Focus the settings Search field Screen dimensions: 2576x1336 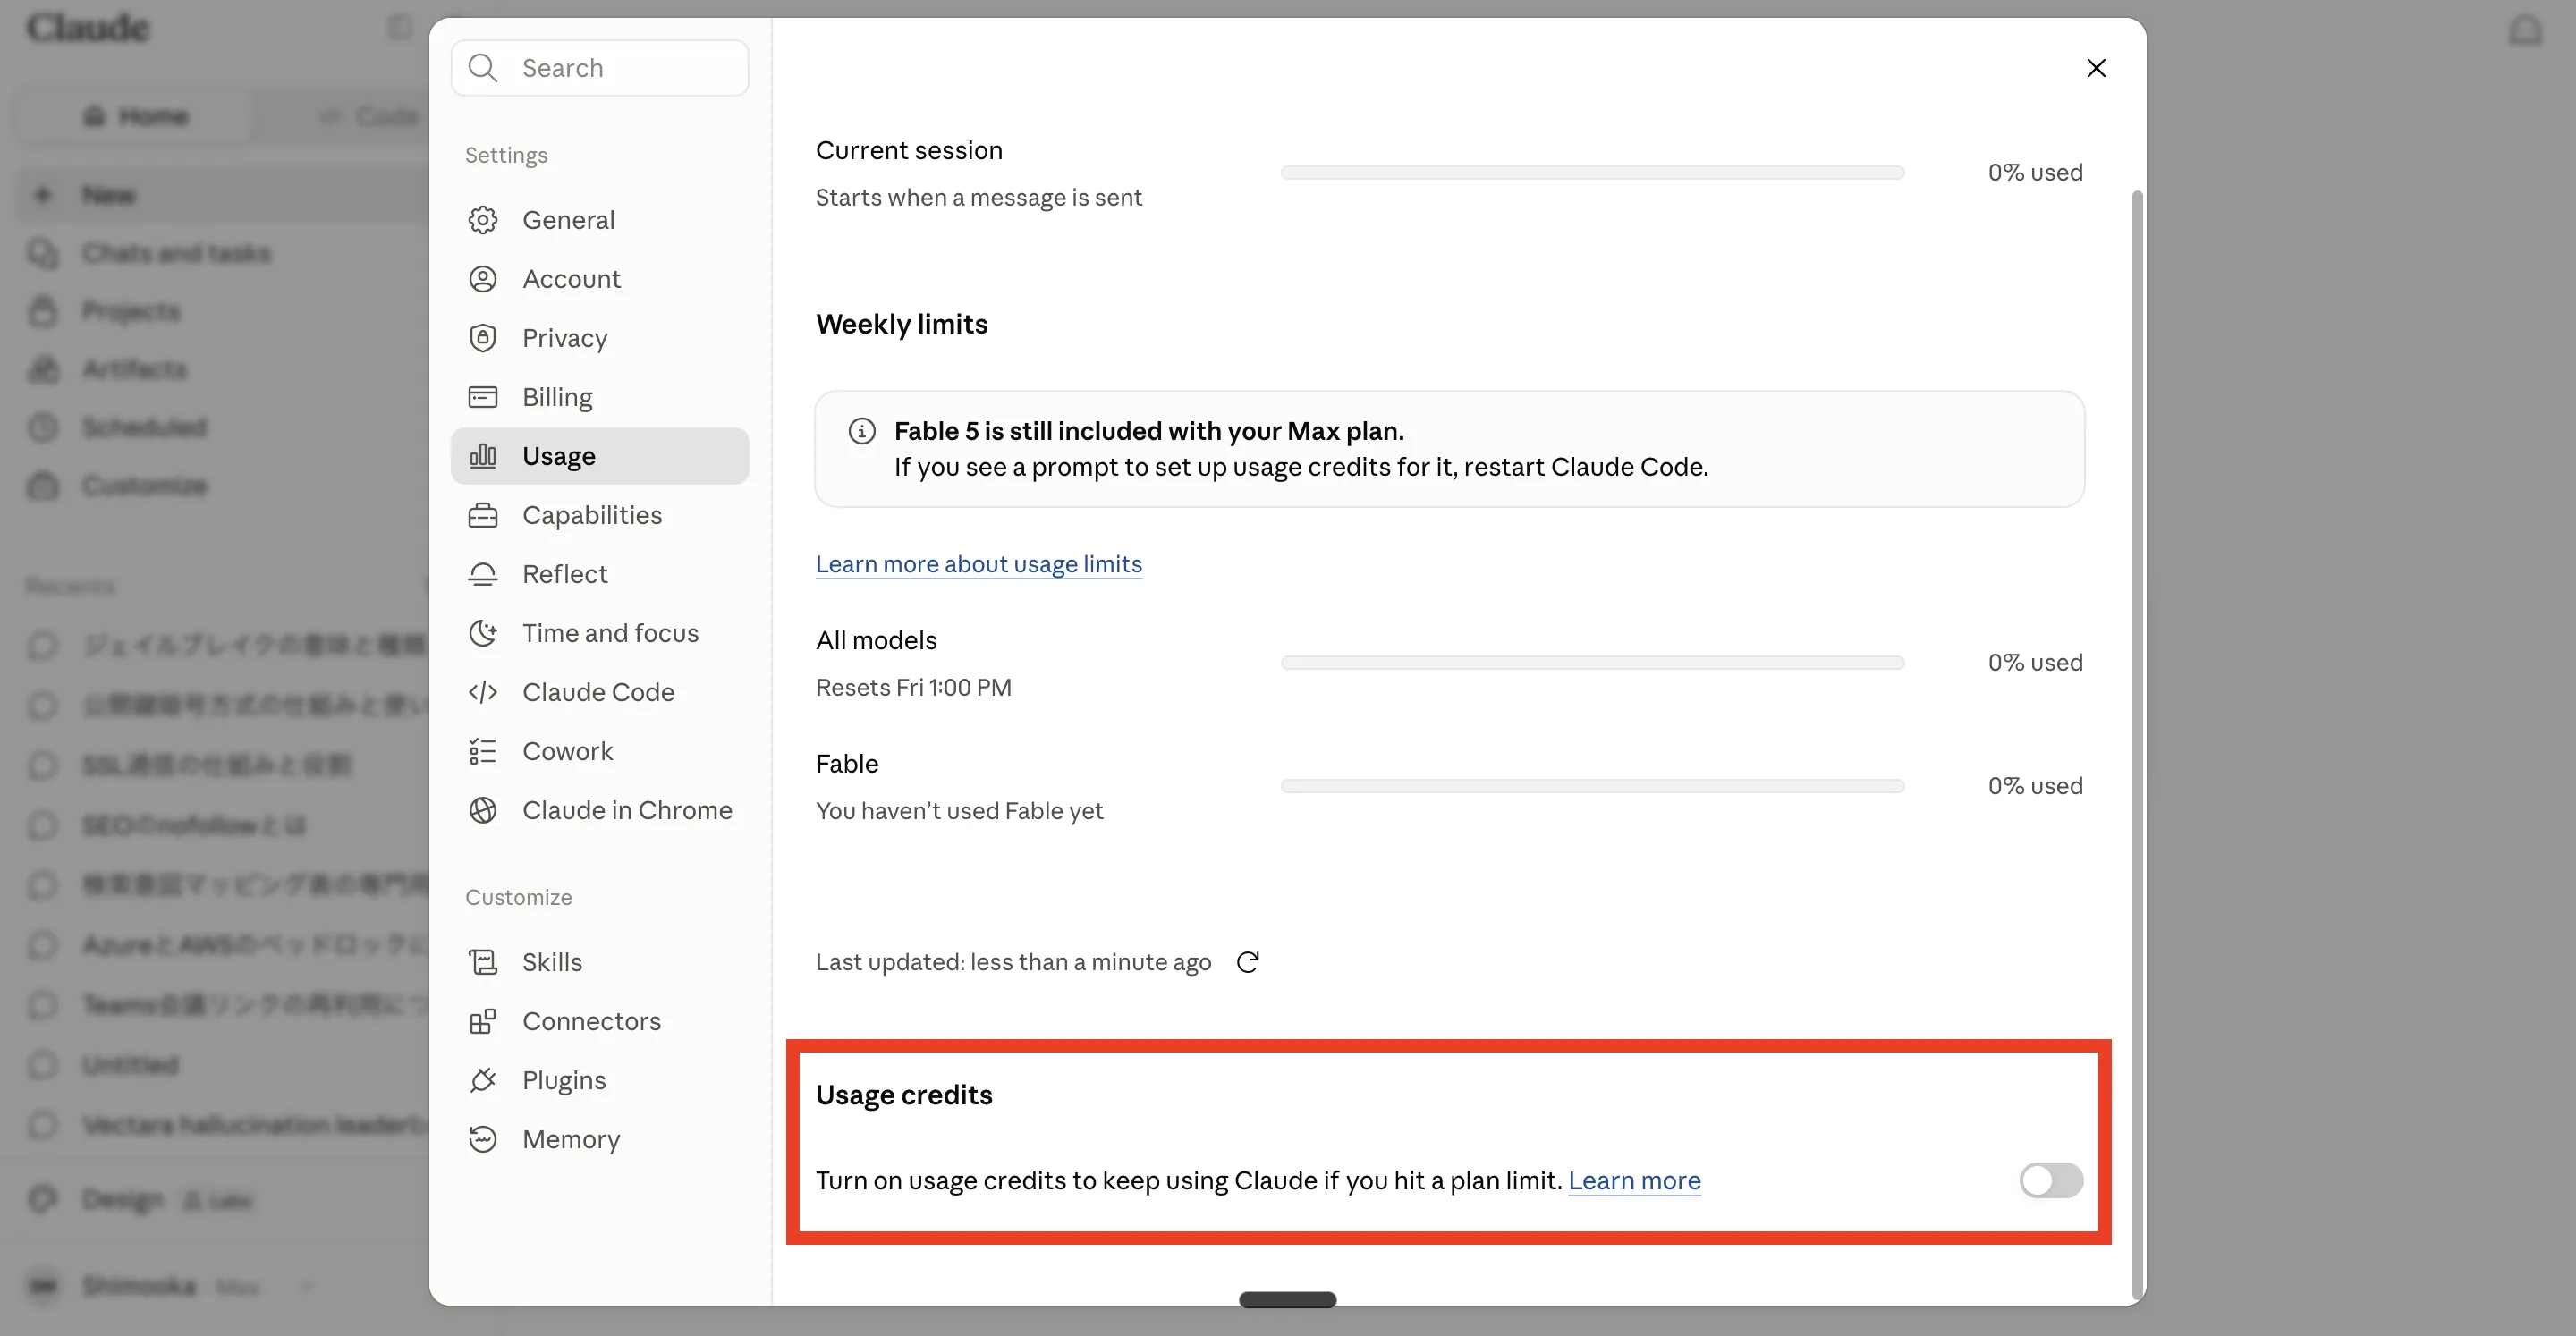point(600,68)
